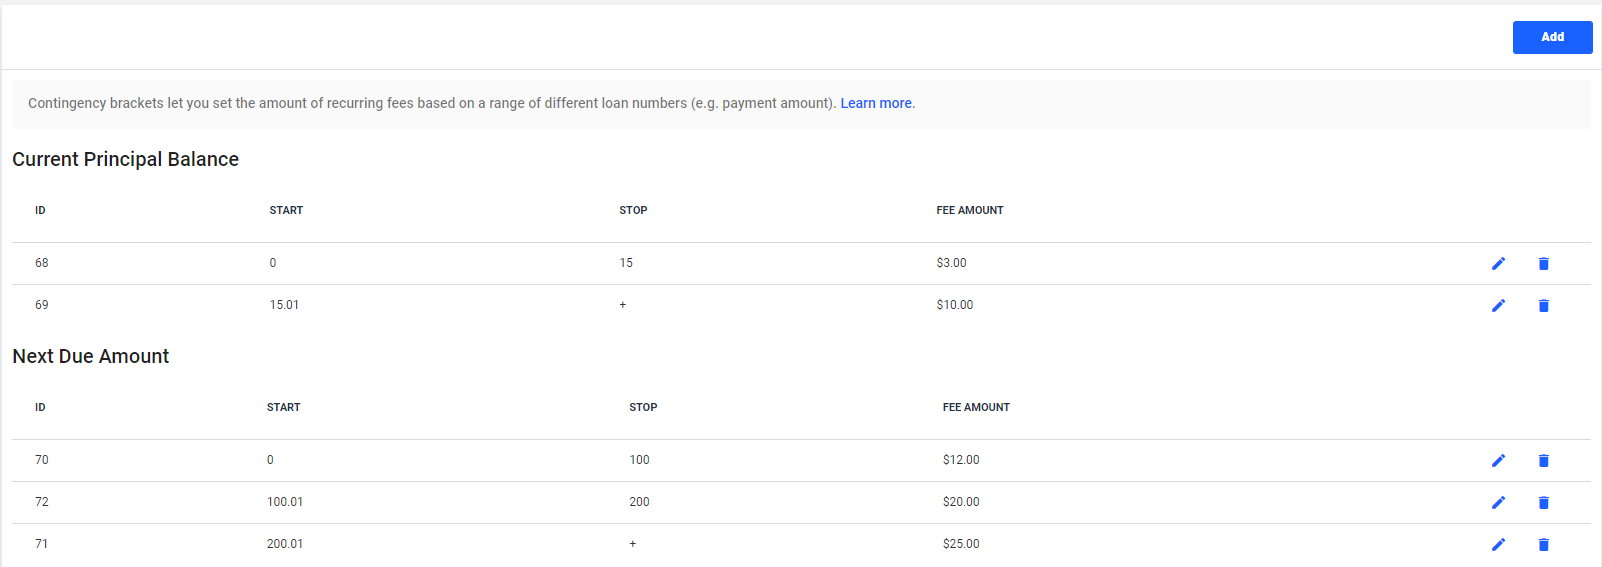Click the $25.00 fee amount cell
1602x567 pixels.
[x=961, y=544]
